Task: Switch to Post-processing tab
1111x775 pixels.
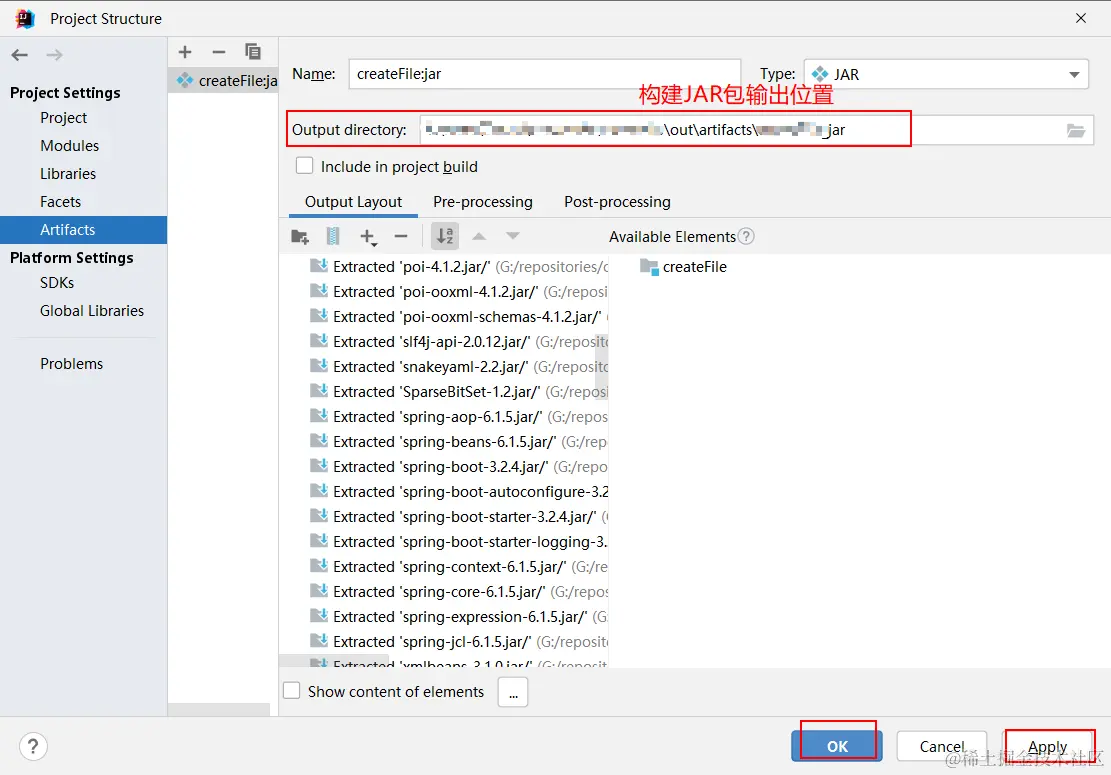Action: click(617, 202)
